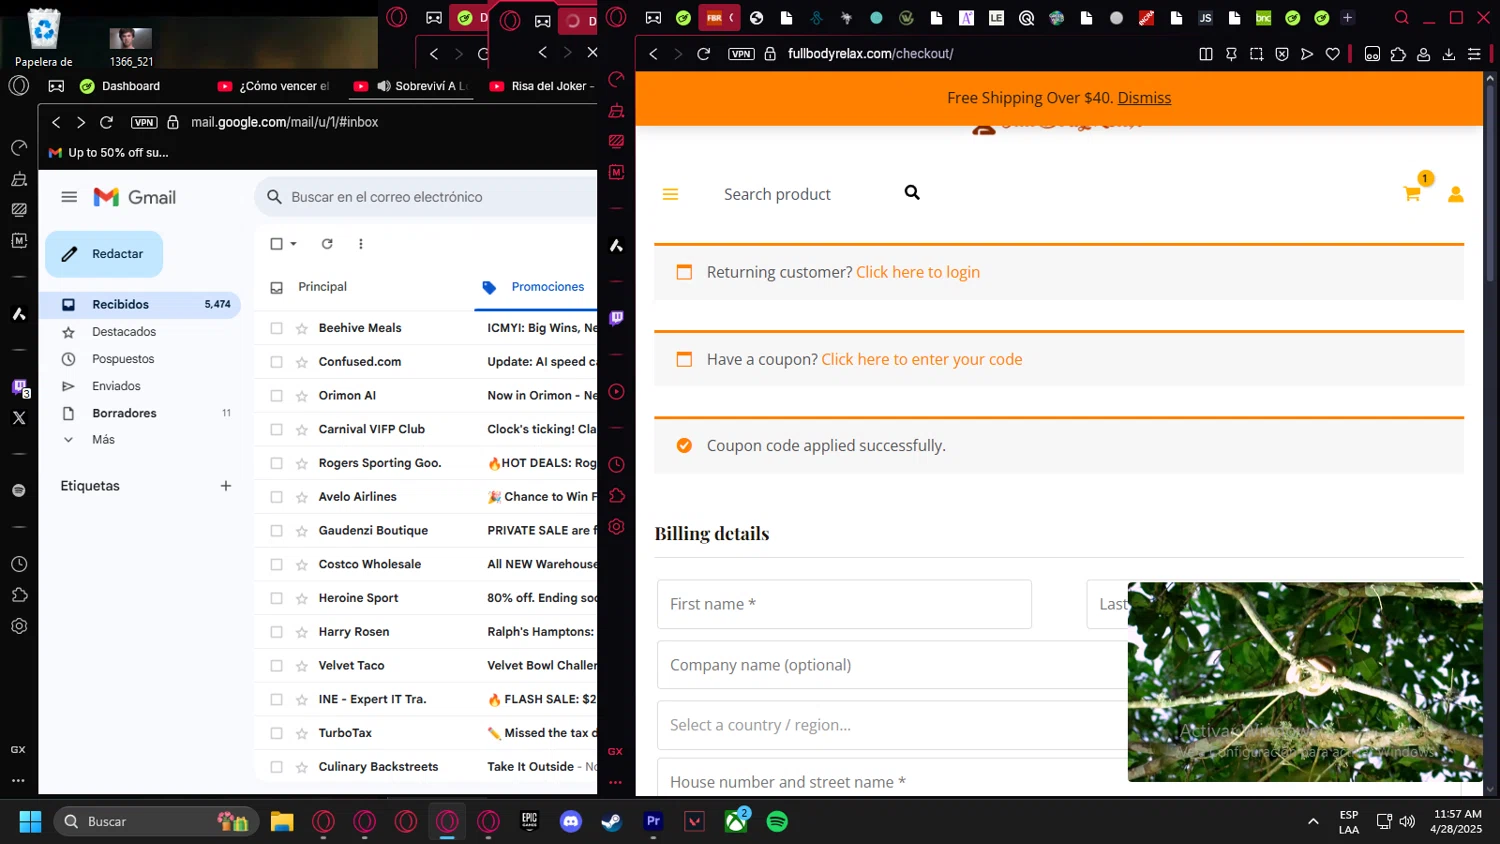Open the shopping cart icon on fullbodyrelax
Image resolution: width=1500 pixels, height=844 pixels.
tap(1412, 194)
